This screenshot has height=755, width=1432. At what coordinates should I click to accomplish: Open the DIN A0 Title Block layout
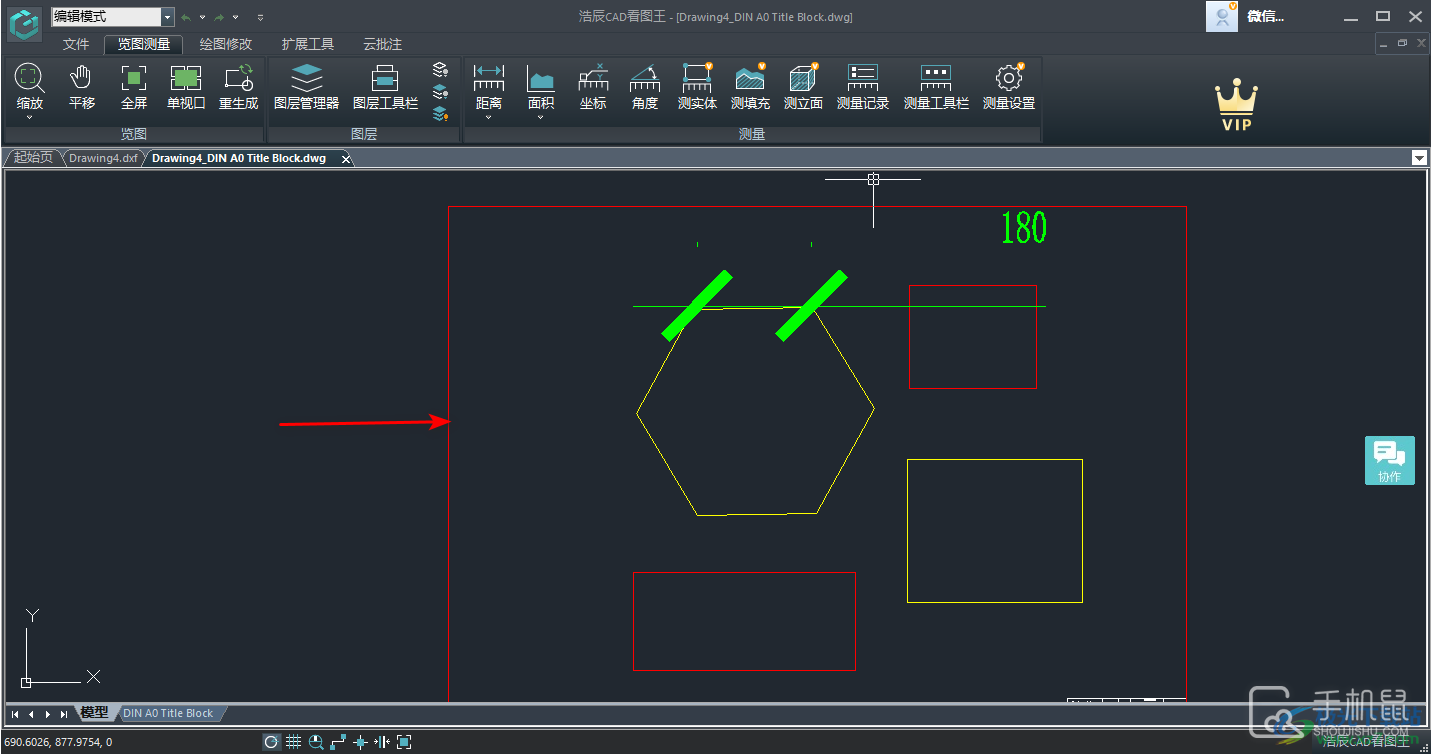168,713
